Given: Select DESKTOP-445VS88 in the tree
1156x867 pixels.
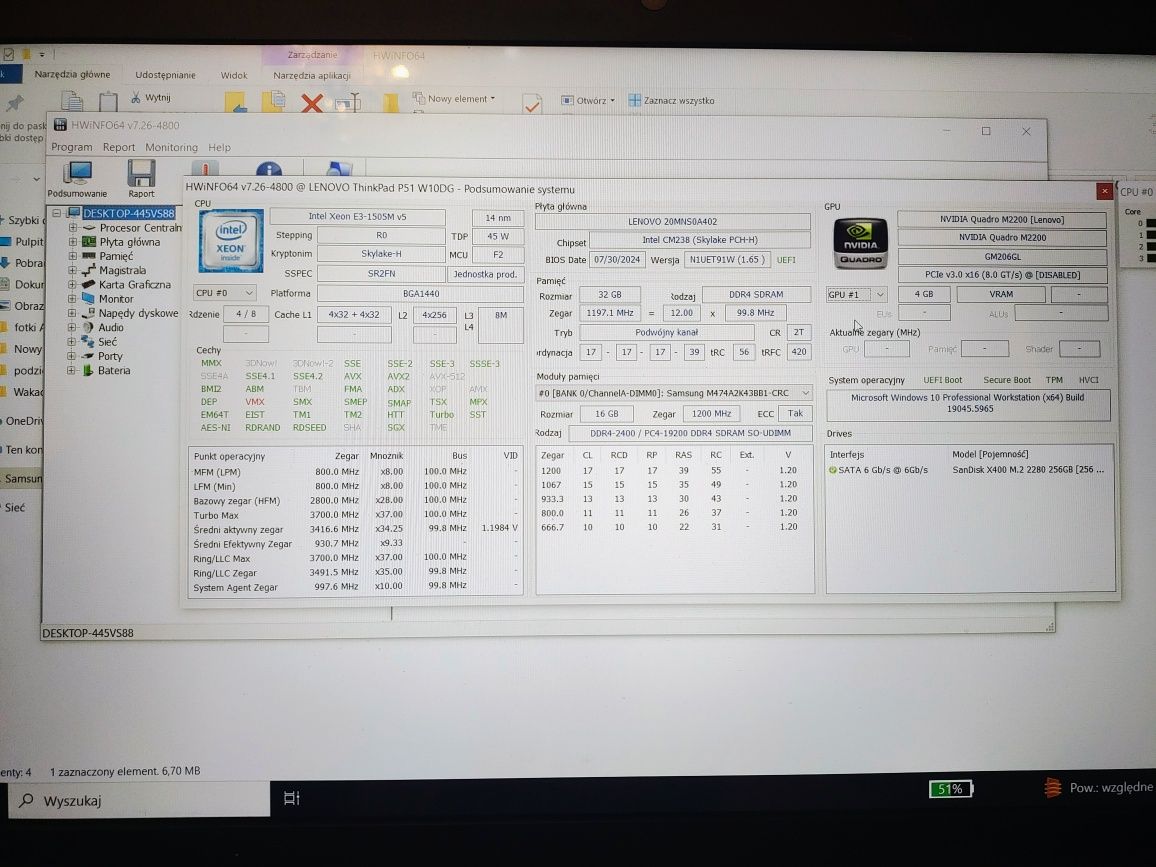Looking at the screenshot, I should point(129,213).
